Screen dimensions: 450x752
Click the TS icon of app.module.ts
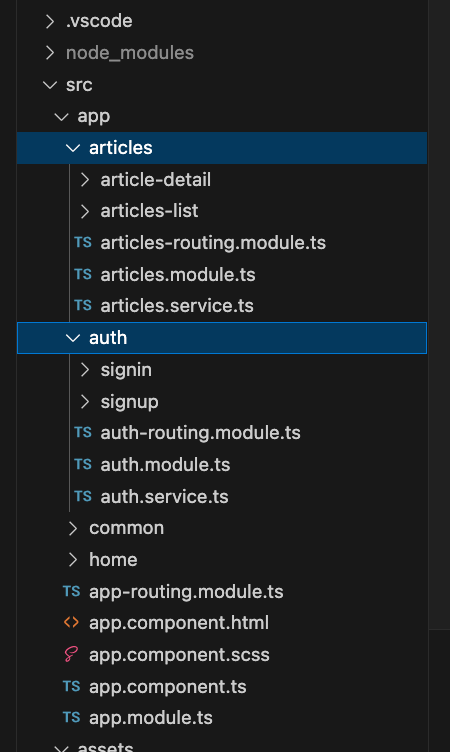pos(71,718)
